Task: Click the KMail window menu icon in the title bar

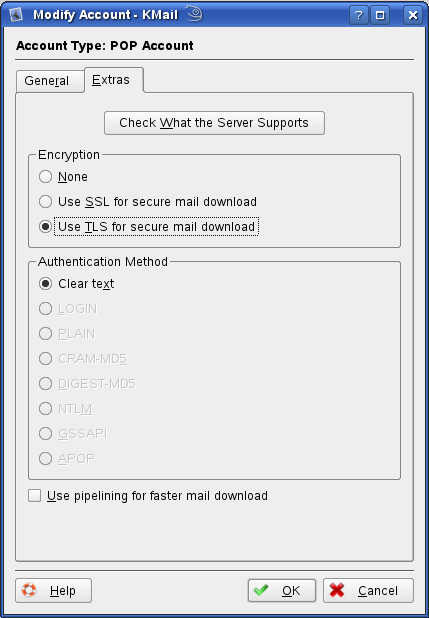Action: [x=16, y=15]
